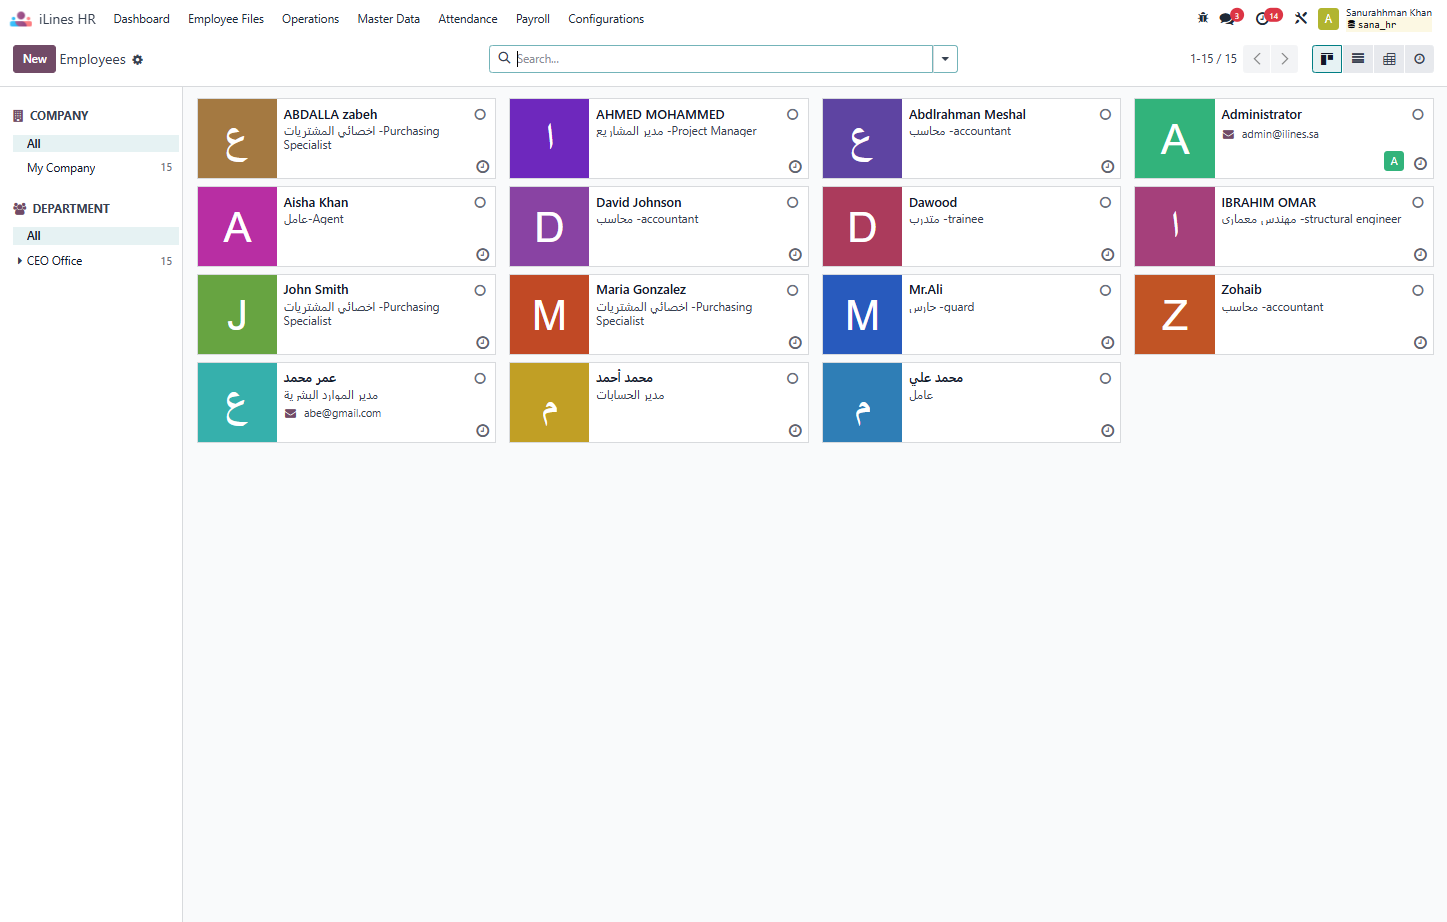Focus the employee search field
1447x922 pixels.
(724, 59)
